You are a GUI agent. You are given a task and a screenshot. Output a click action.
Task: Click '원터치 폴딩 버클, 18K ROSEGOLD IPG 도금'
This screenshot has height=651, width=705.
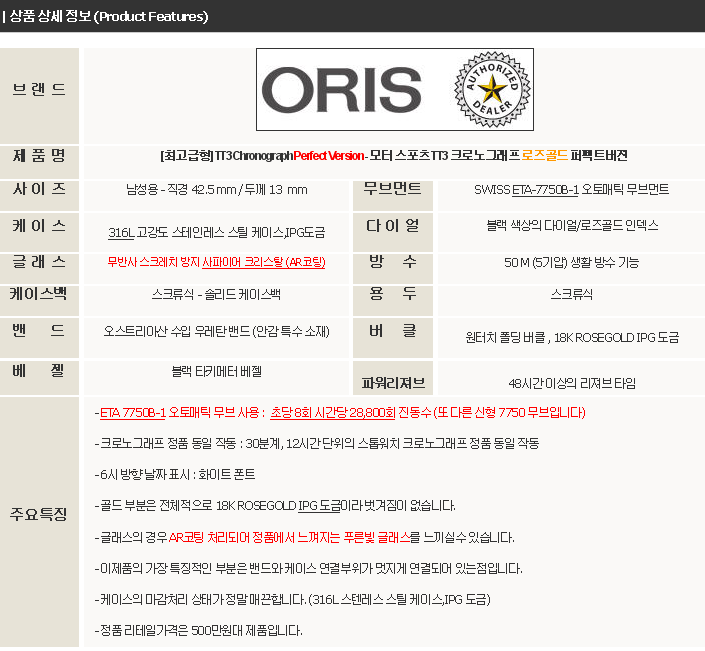click(572, 337)
